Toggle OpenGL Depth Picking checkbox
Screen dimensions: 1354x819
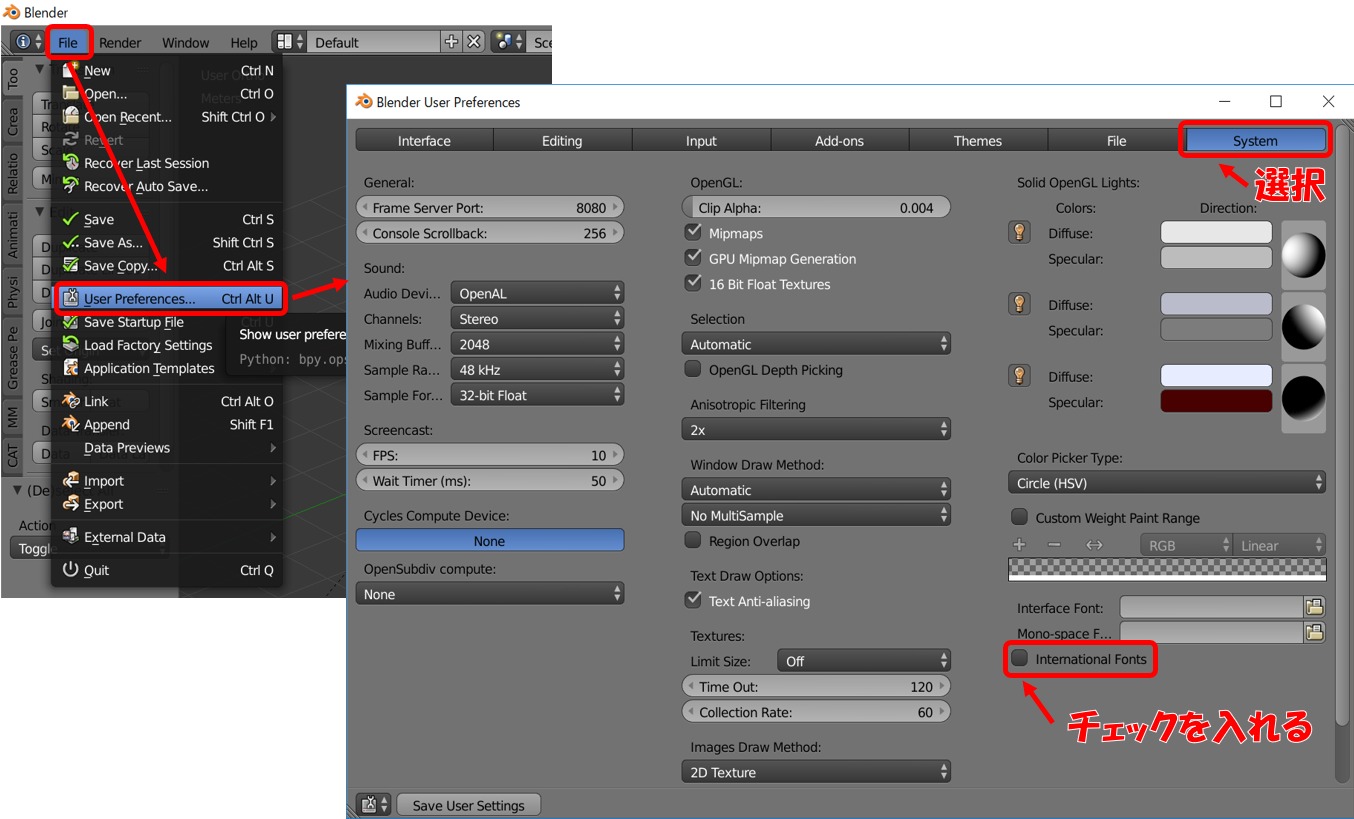click(x=693, y=369)
